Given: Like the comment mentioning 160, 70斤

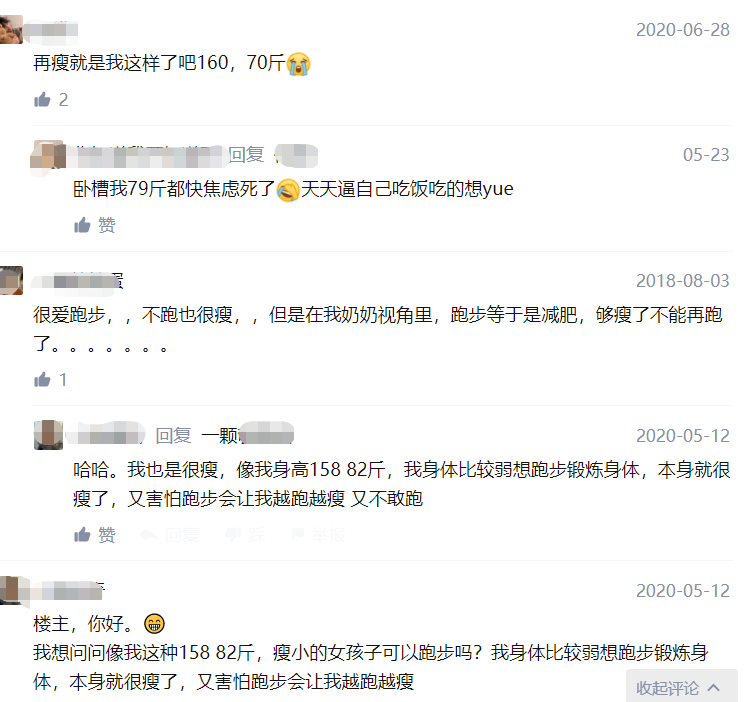Looking at the screenshot, I should tap(42, 100).
